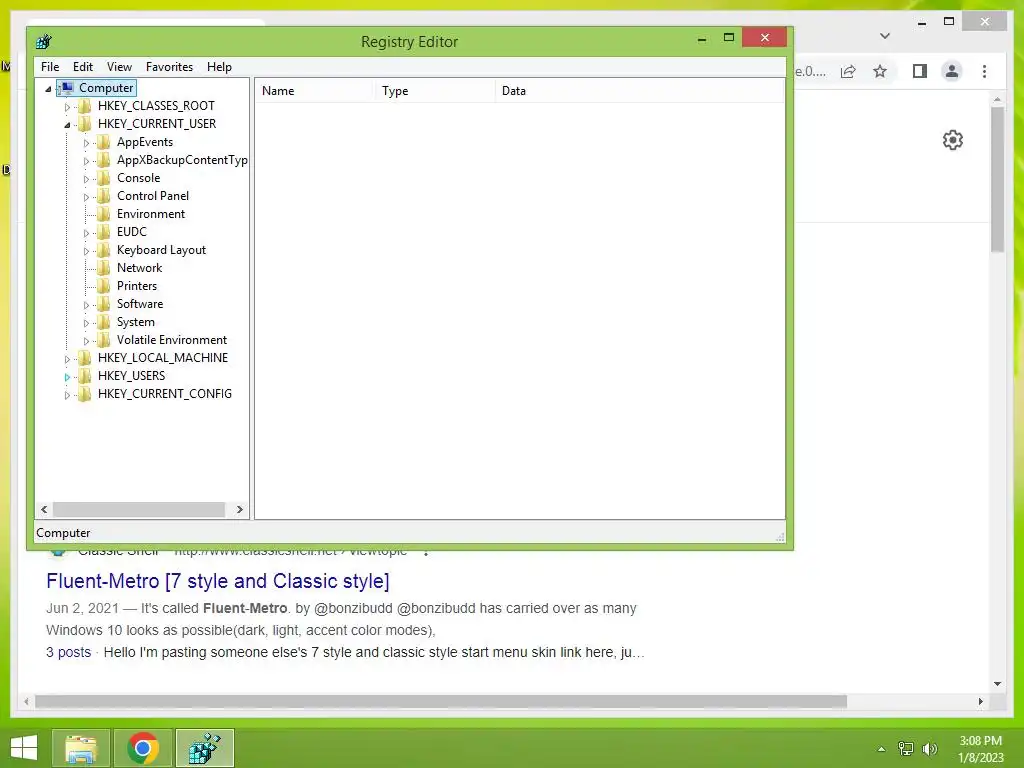Click the Data column header
The height and width of the screenshot is (768, 1024).
(x=639, y=91)
